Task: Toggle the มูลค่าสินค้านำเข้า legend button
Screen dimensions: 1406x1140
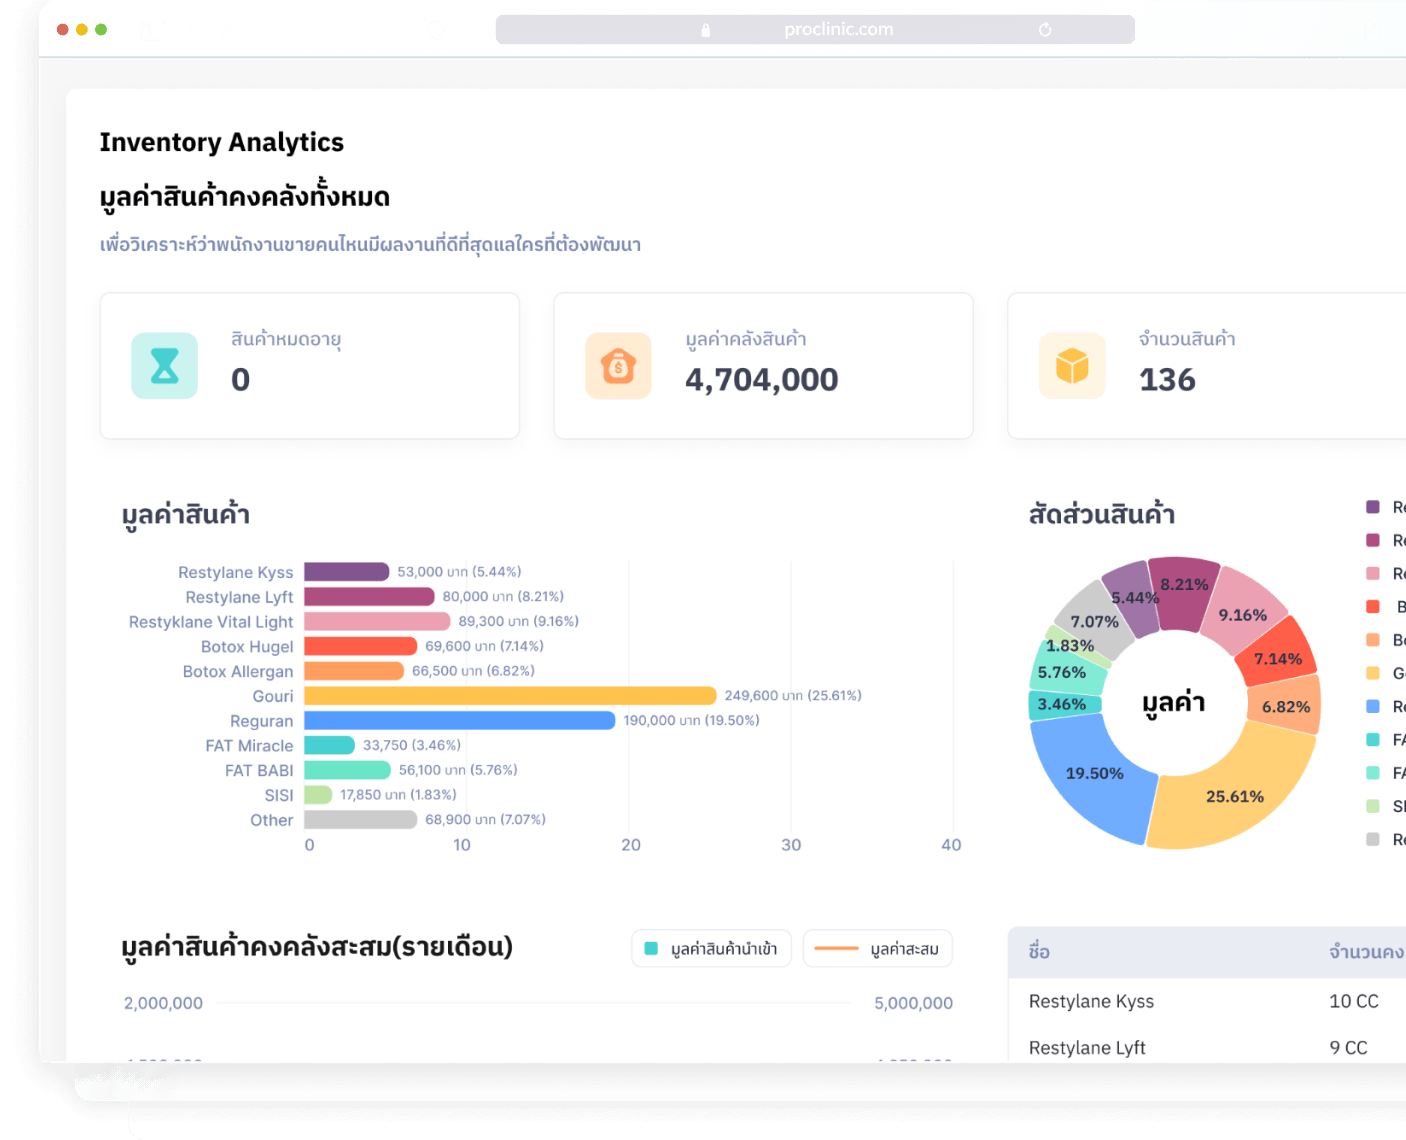Action: pyautogui.click(x=711, y=949)
